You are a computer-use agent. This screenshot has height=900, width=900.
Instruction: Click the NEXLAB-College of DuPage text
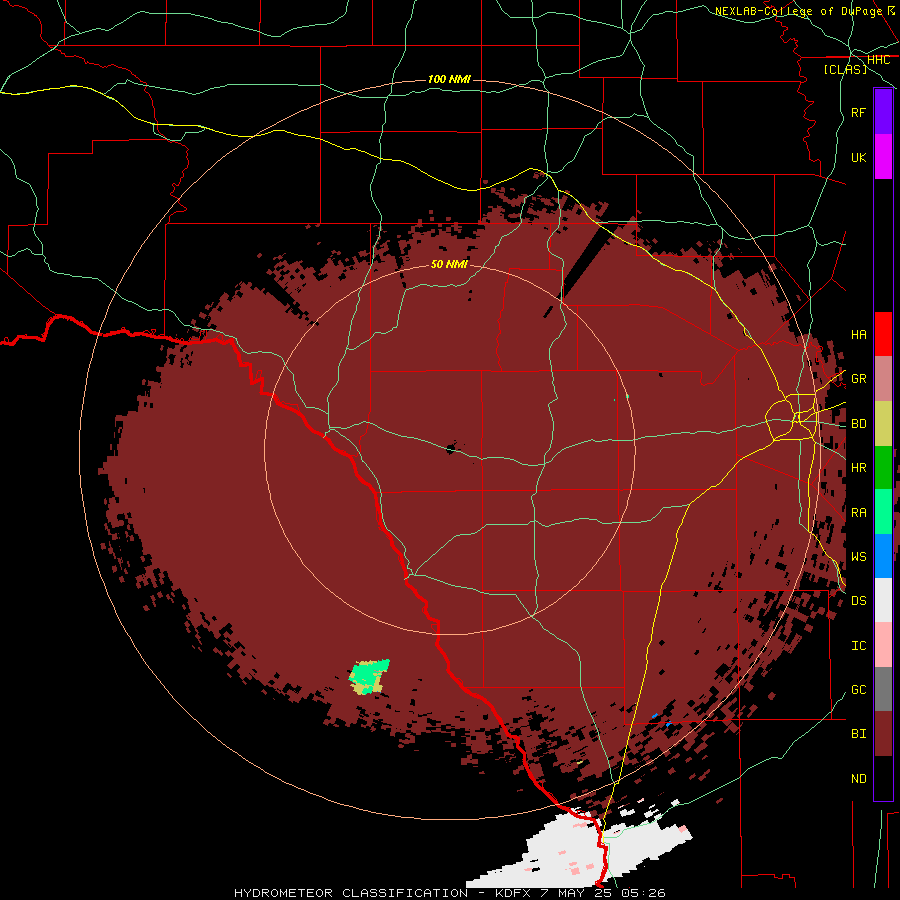(798, 11)
